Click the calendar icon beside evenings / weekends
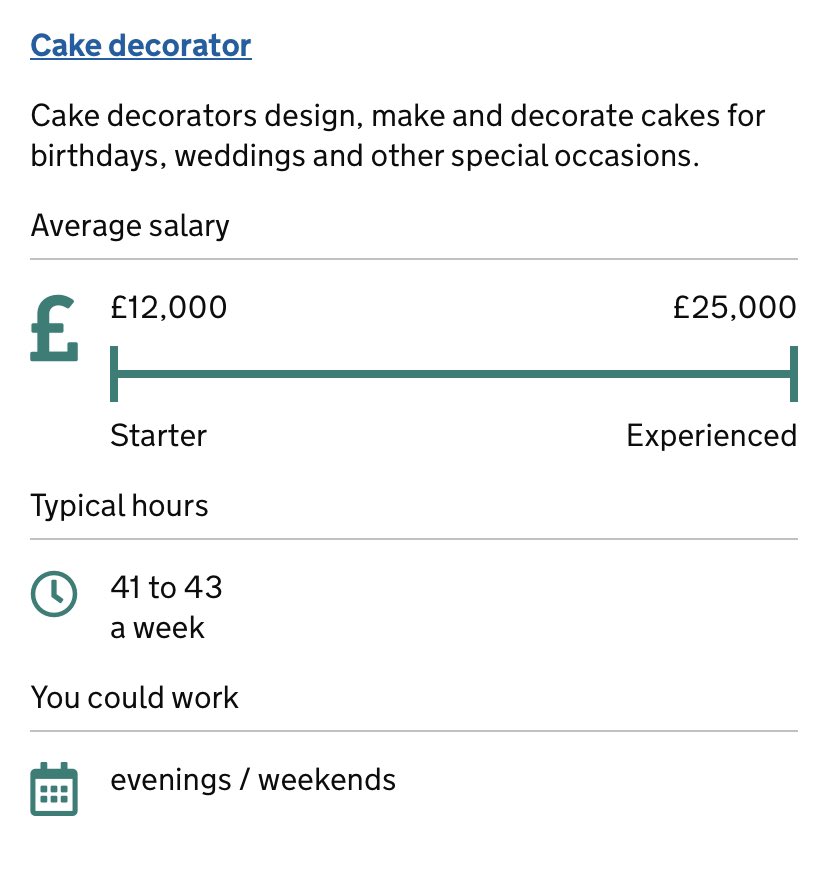828x873 pixels. [54, 789]
